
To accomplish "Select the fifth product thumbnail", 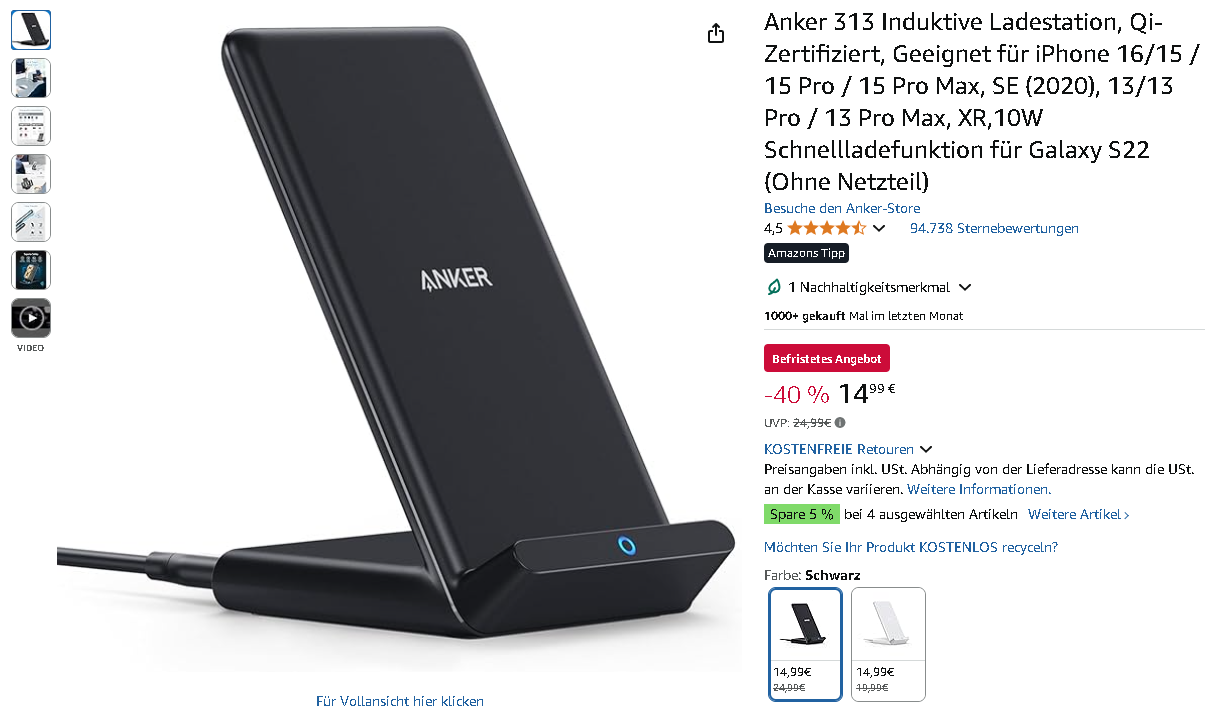I will click(31, 222).
